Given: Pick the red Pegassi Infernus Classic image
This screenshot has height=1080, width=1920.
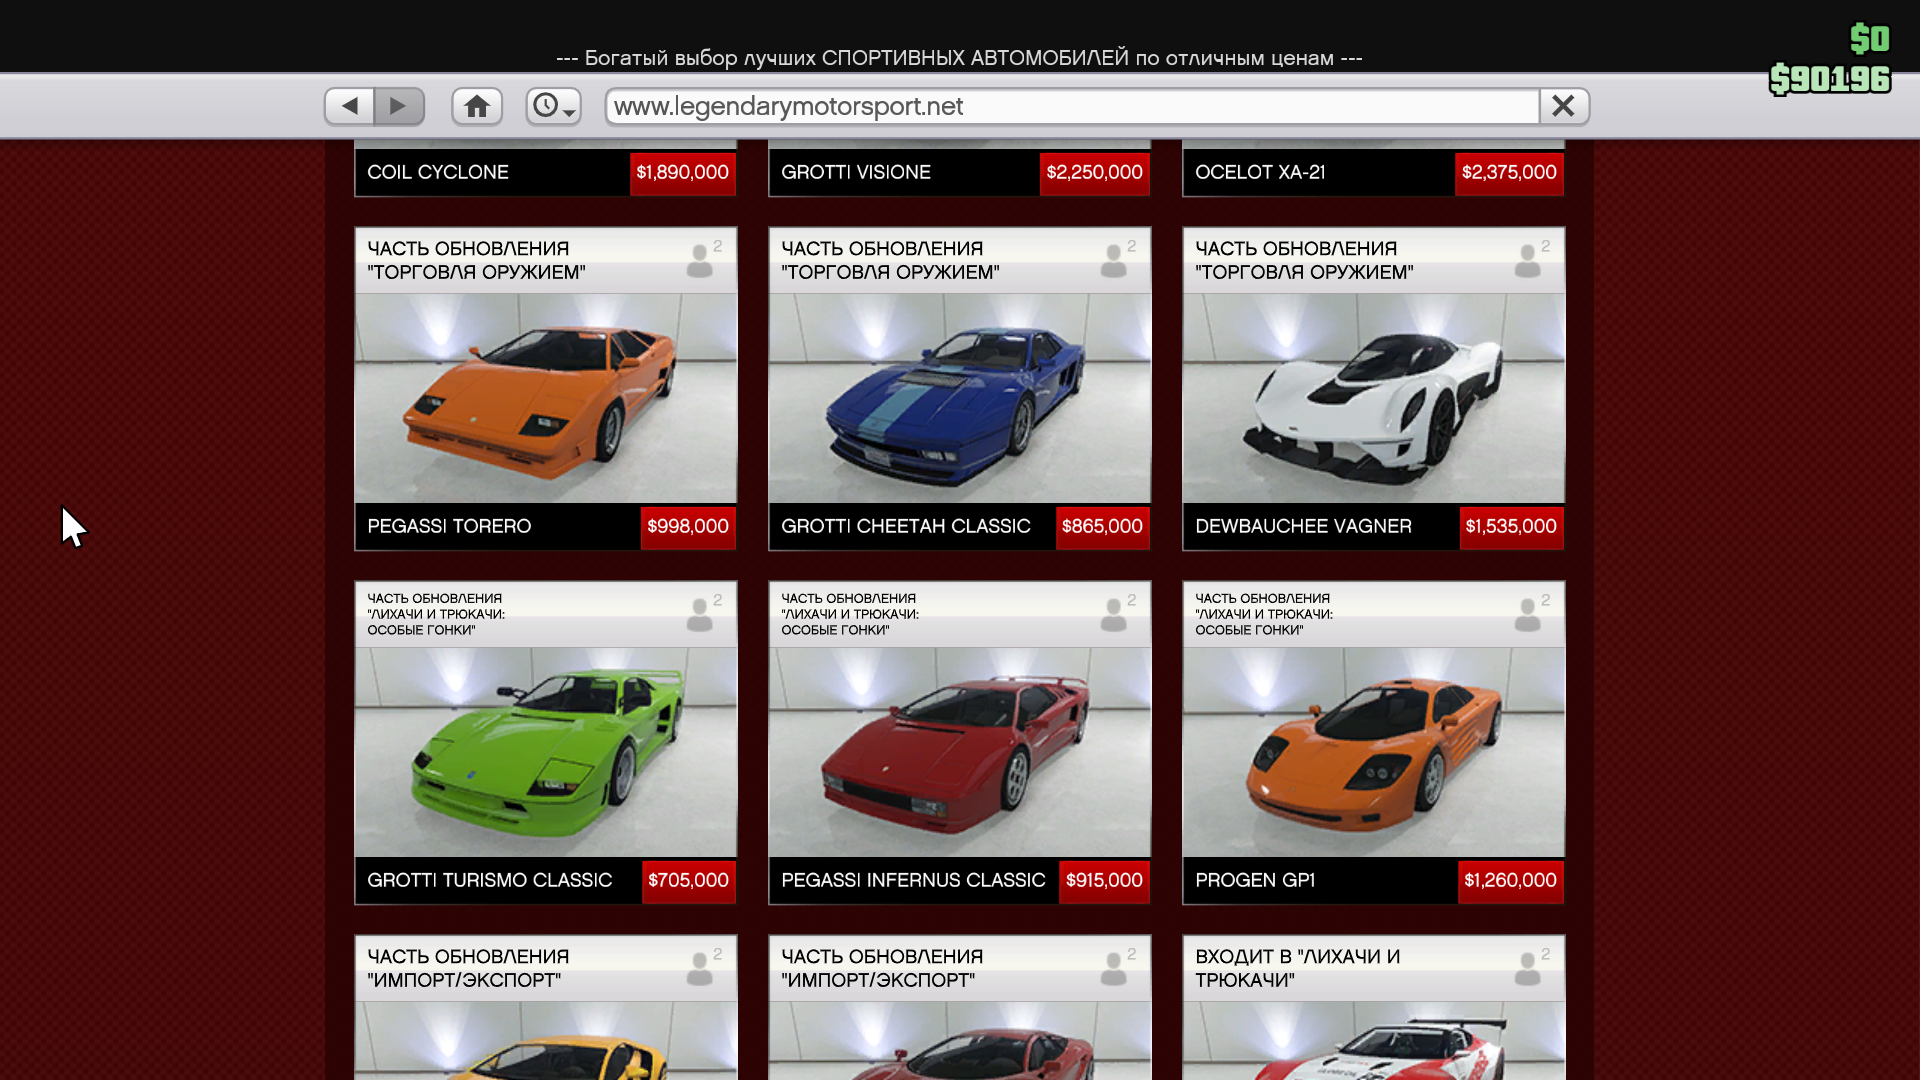Looking at the screenshot, I should tap(959, 752).
